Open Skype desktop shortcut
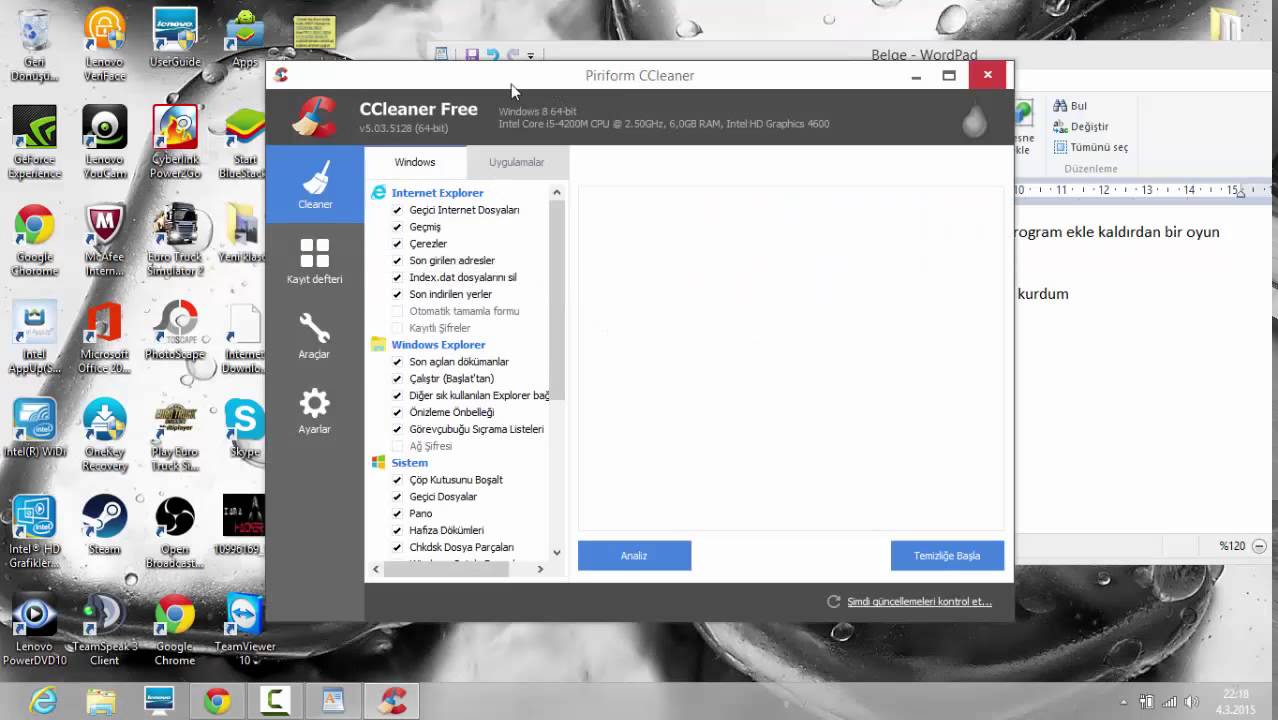This screenshot has width=1278, height=720. [x=244, y=428]
